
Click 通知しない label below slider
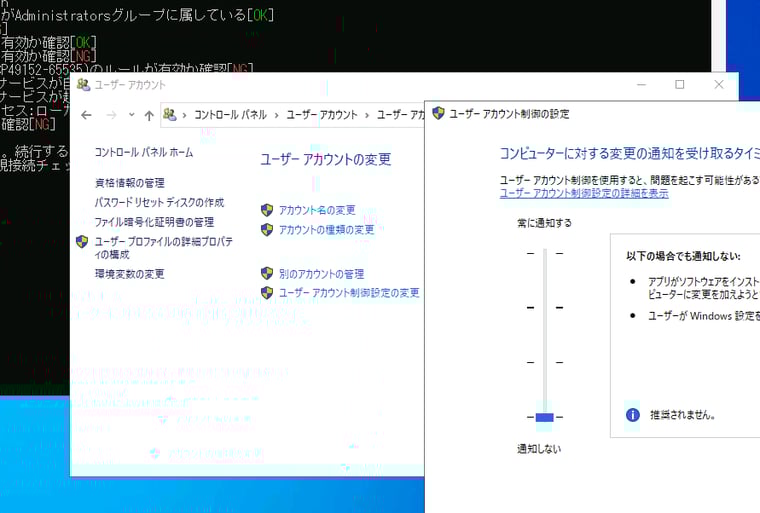click(538, 449)
